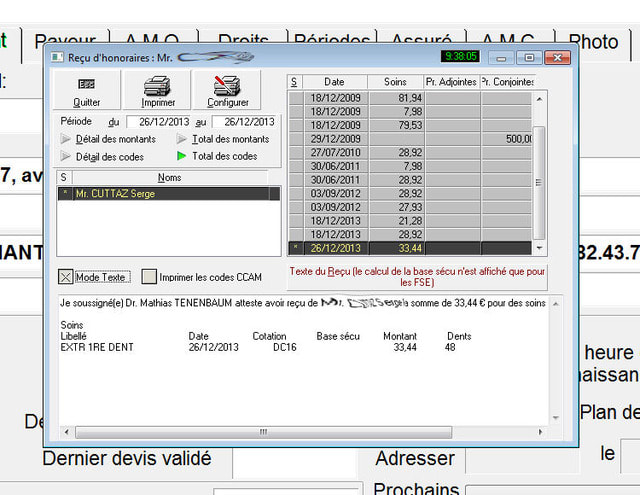Switch to the Photo tab

(593, 41)
